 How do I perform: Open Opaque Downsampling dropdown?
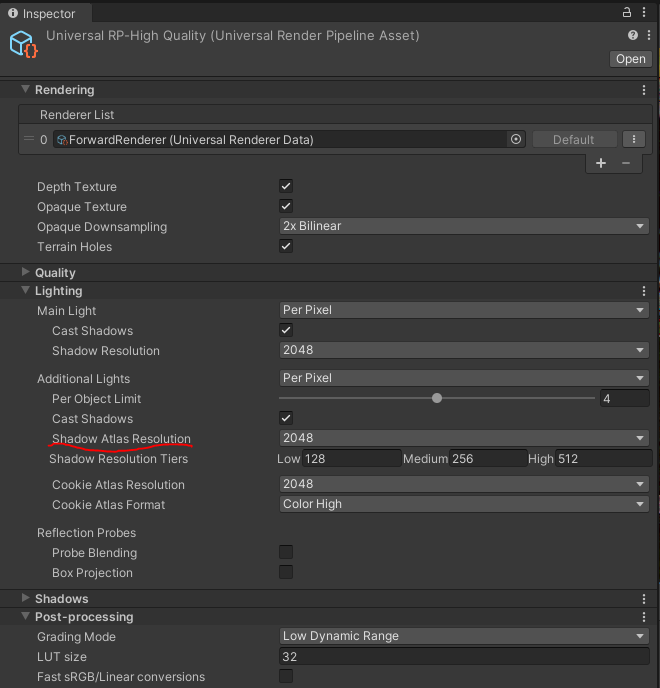(x=464, y=226)
